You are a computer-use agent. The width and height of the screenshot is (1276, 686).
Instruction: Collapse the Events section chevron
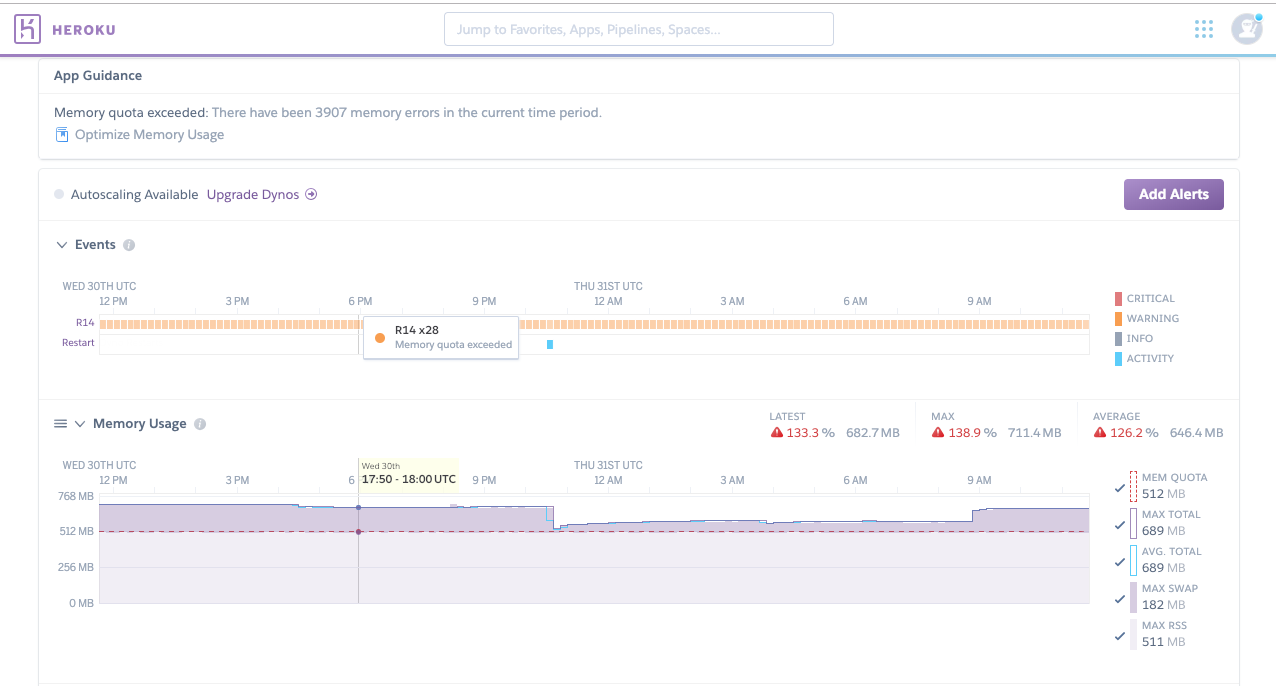(61, 245)
